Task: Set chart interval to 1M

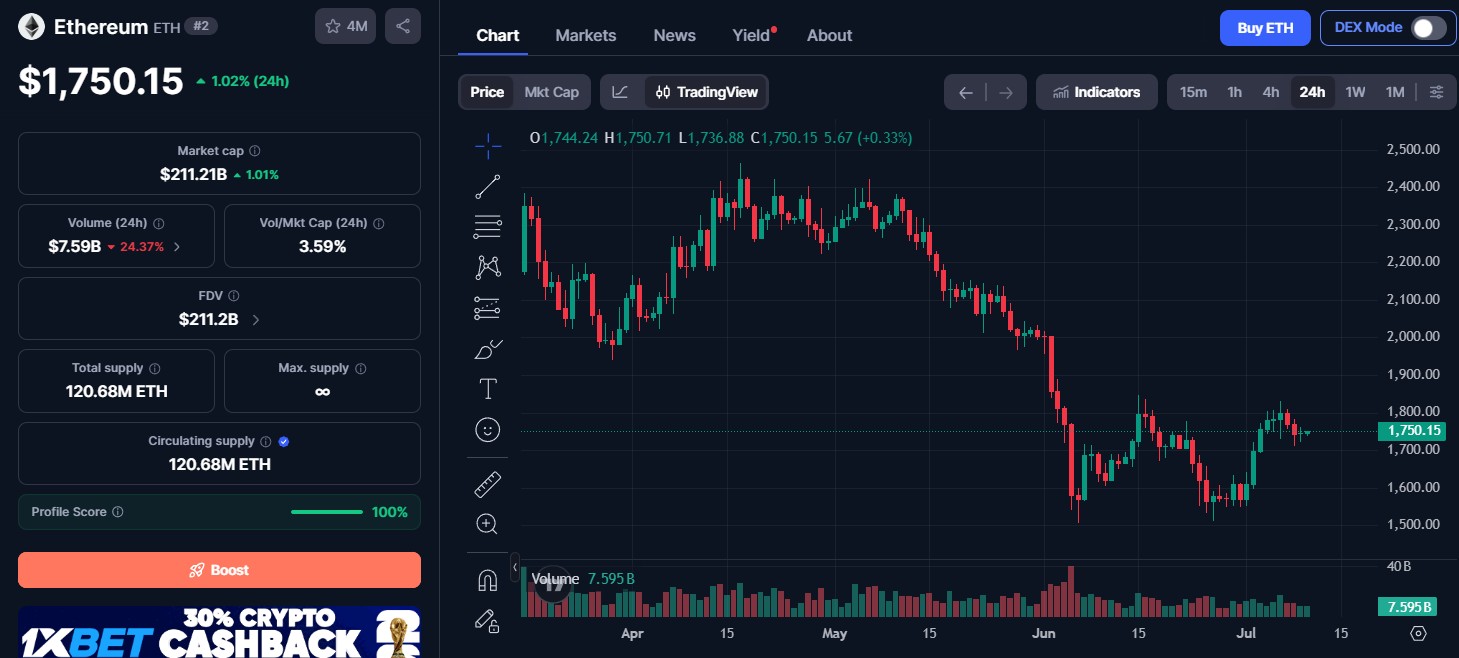Action: click(1395, 92)
